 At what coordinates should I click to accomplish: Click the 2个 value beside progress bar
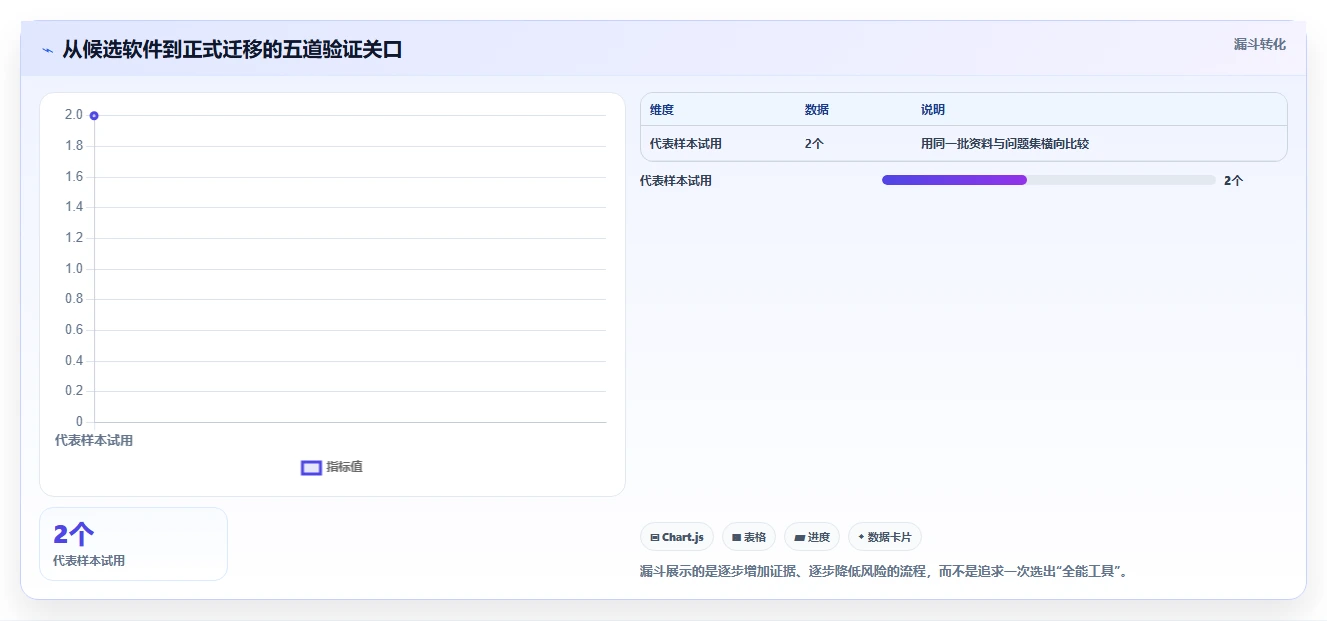click(1233, 181)
